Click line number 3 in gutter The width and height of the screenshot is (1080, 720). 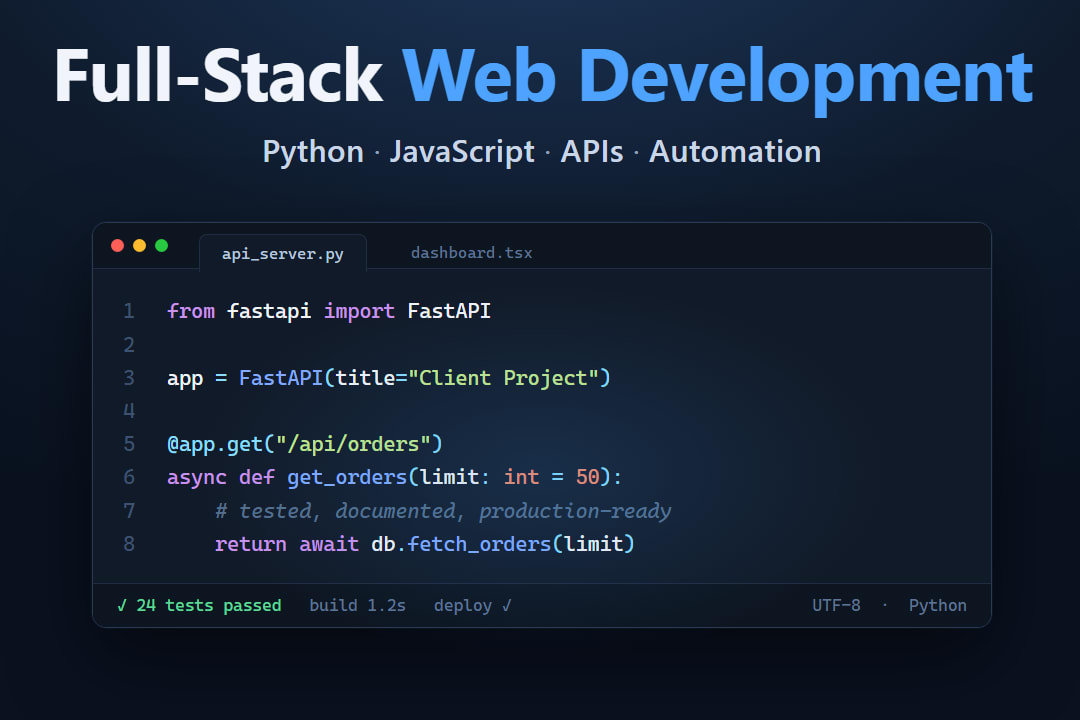pos(129,378)
